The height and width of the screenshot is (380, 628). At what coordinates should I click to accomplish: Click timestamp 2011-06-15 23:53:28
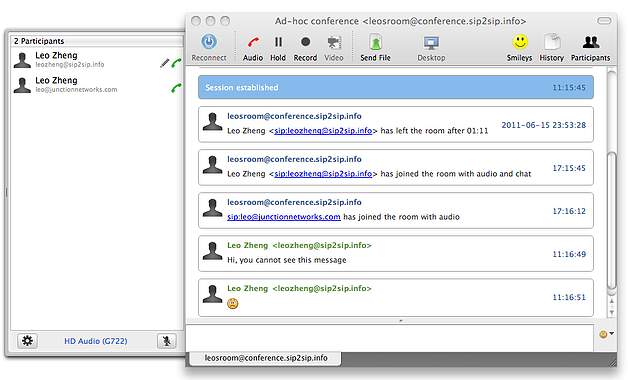543,125
